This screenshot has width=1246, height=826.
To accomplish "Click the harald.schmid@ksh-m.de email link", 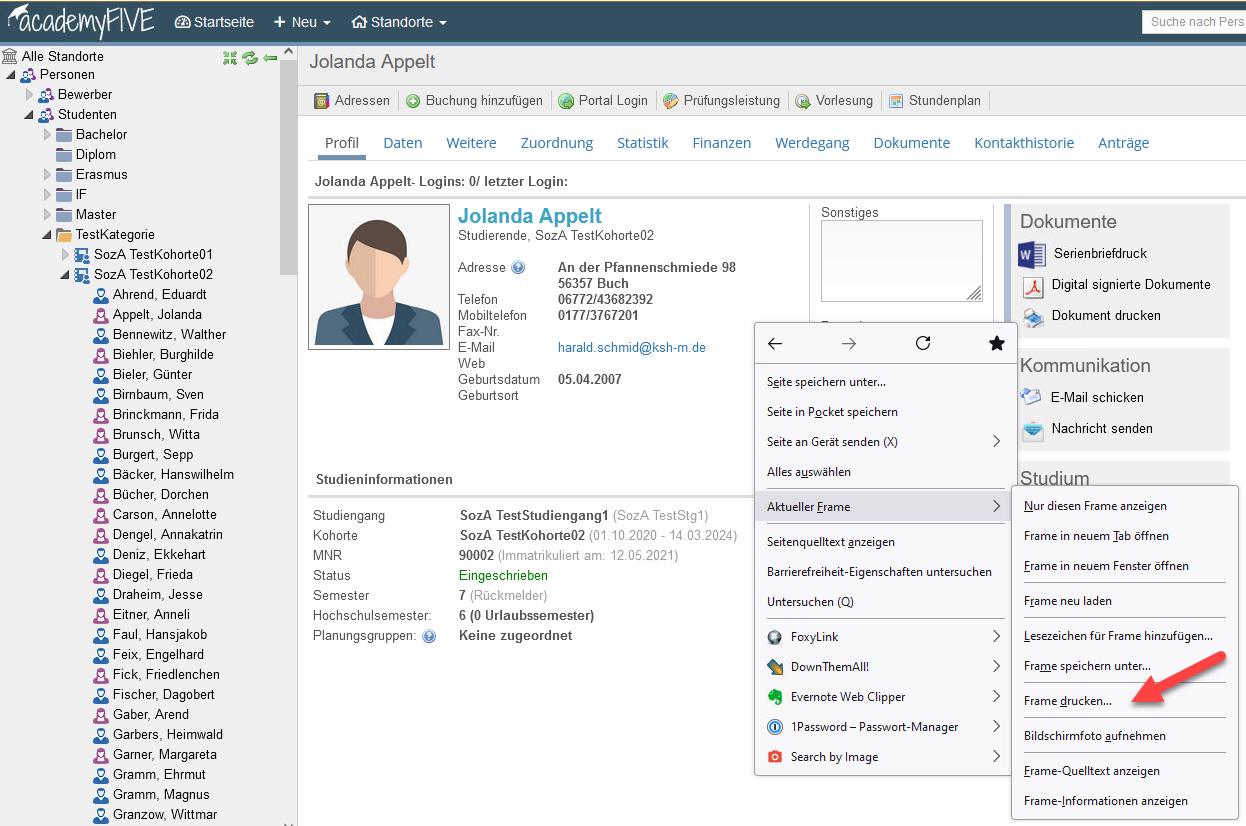I will (631, 348).
